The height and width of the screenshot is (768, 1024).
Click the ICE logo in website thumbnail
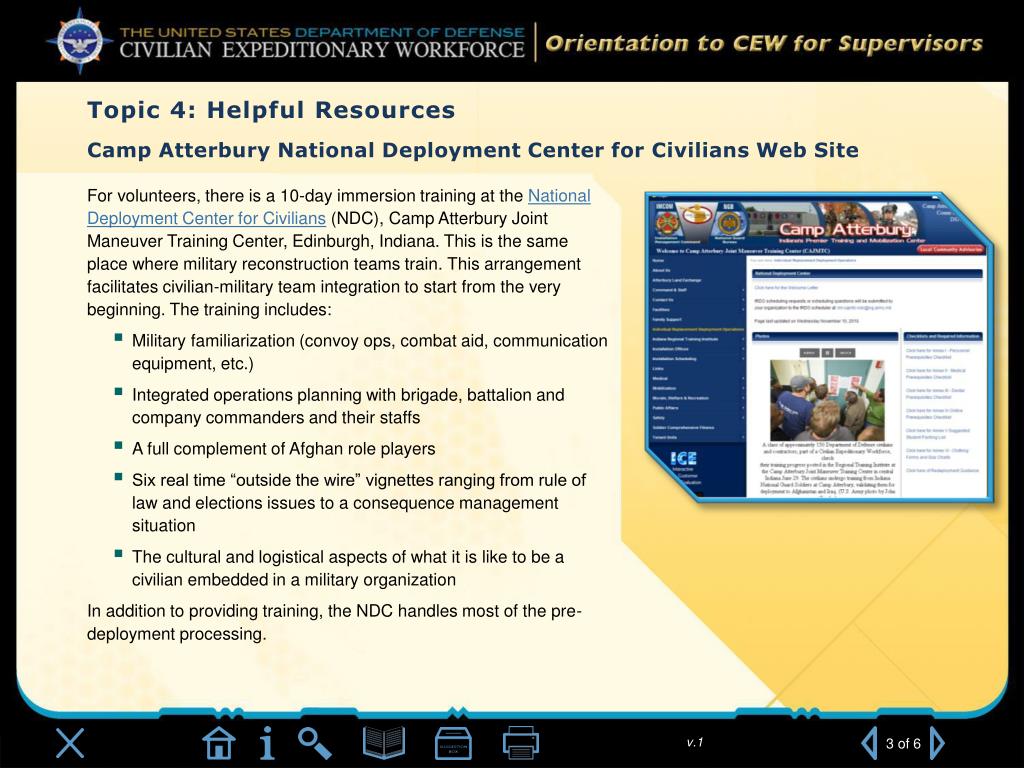(x=684, y=458)
